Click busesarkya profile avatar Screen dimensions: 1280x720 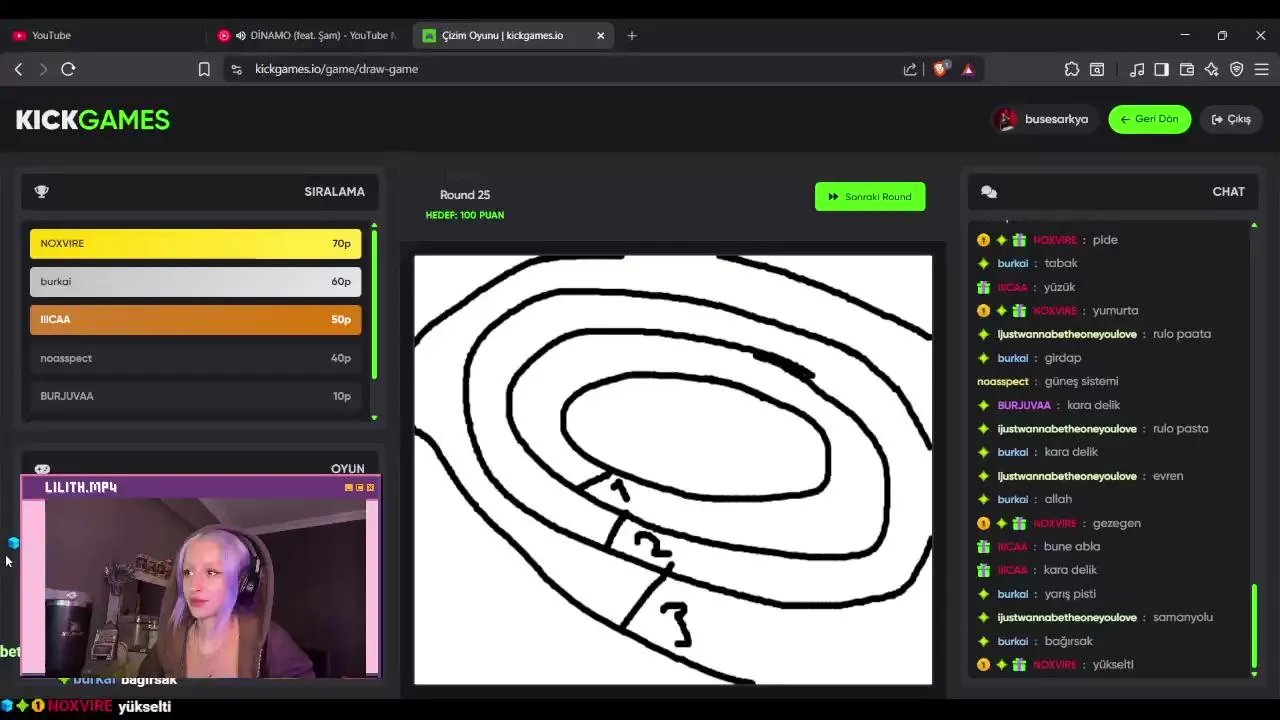(1006, 119)
